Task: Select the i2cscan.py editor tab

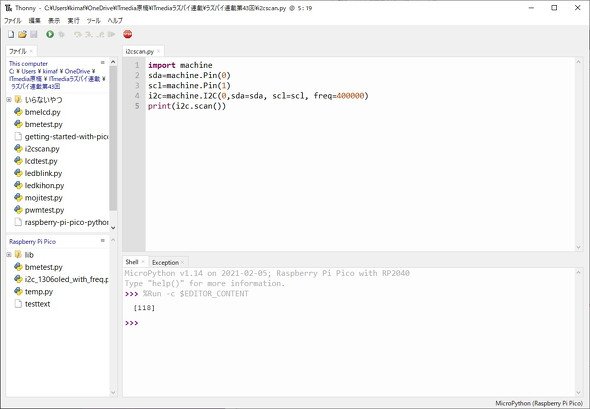Action: (140, 51)
